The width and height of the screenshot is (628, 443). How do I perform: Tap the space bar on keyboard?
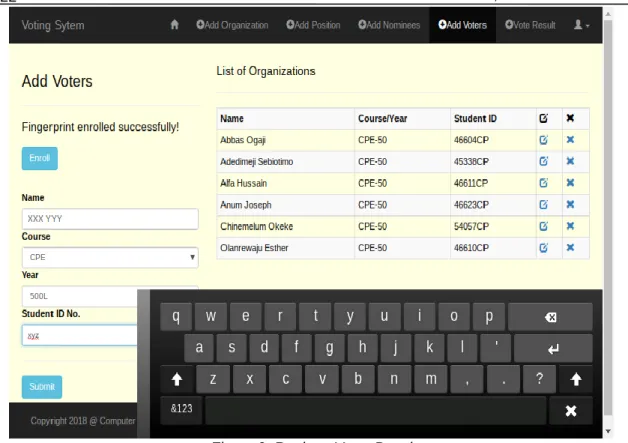376,411
